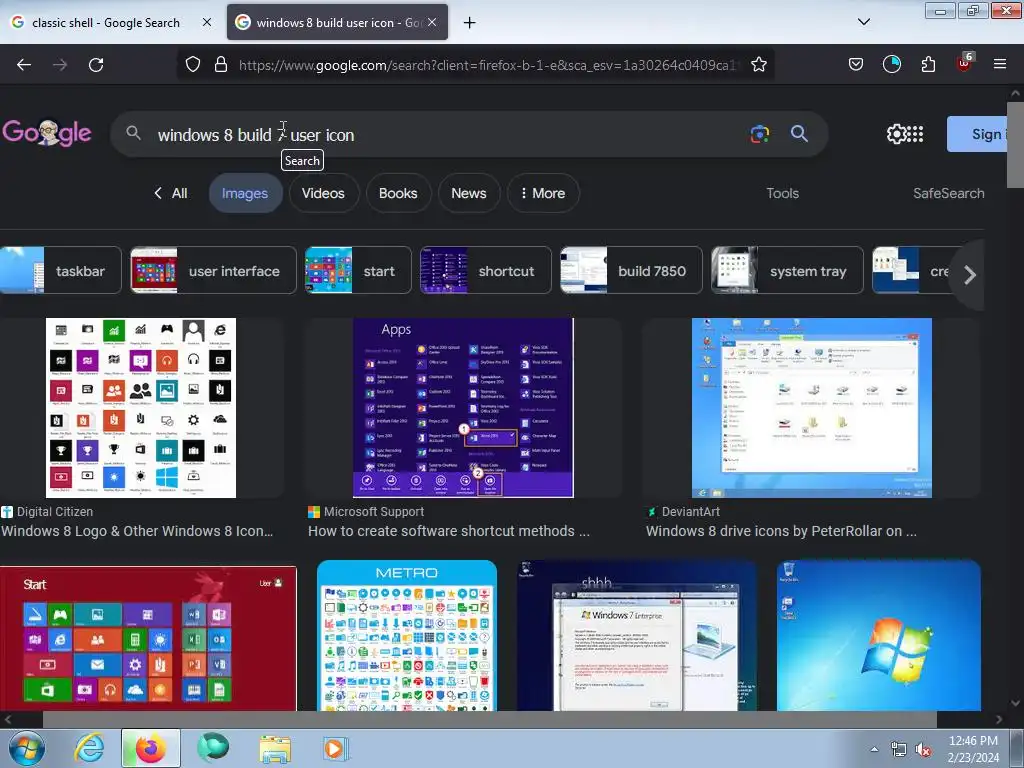This screenshot has height=768, width=1024.
Task: Open the Windows Start orb
Action: click(x=26, y=748)
